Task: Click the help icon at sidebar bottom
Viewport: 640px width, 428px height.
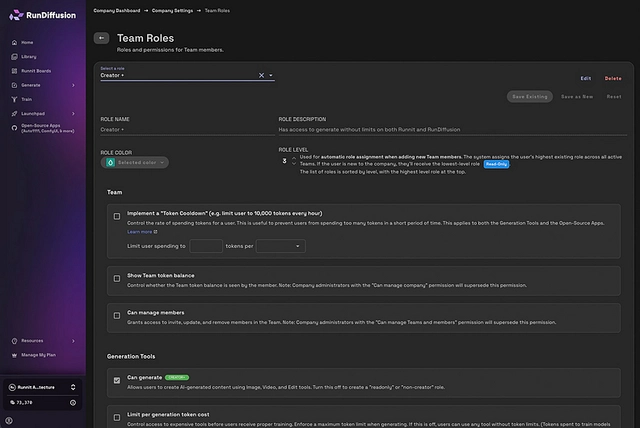Action: point(9,420)
